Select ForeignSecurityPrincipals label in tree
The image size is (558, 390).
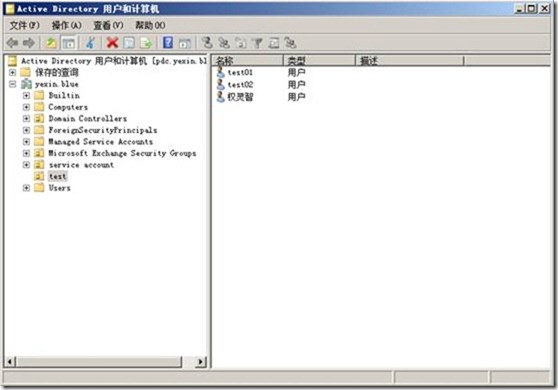tap(103, 130)
